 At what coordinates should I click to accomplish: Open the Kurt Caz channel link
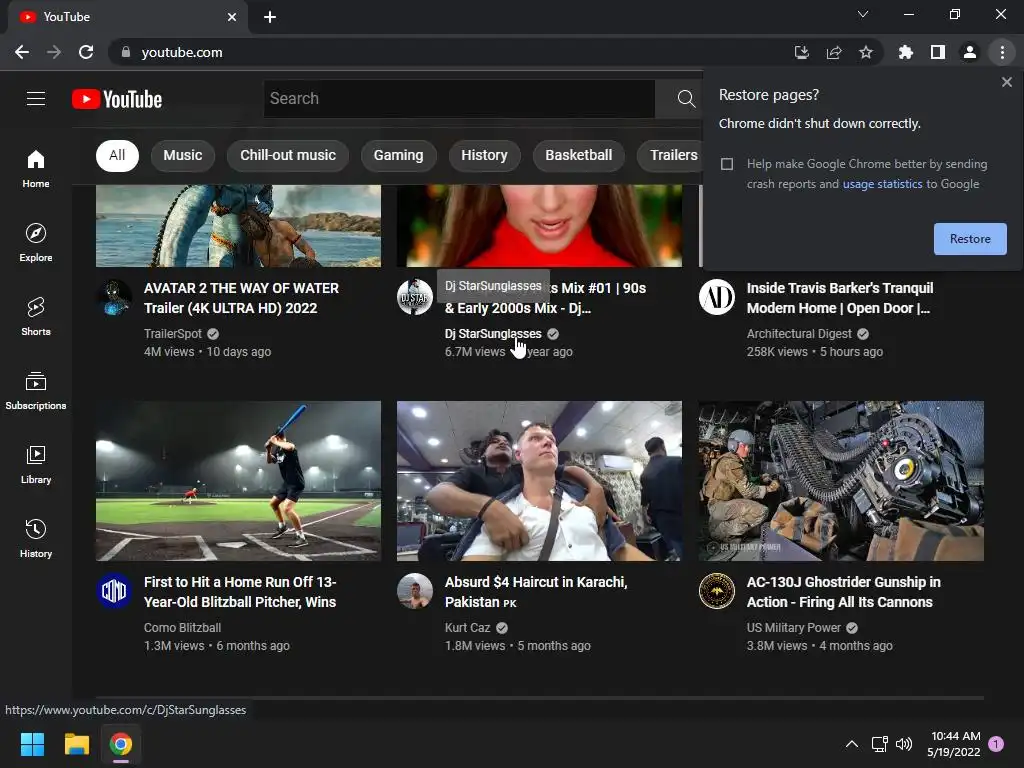coord(468,628)
